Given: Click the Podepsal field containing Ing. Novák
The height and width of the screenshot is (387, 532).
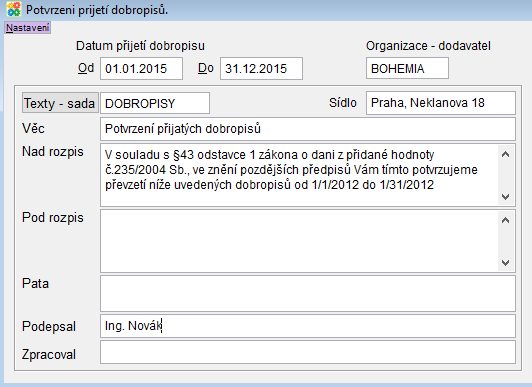Looking at the screenshot, I should pos(308,326).
